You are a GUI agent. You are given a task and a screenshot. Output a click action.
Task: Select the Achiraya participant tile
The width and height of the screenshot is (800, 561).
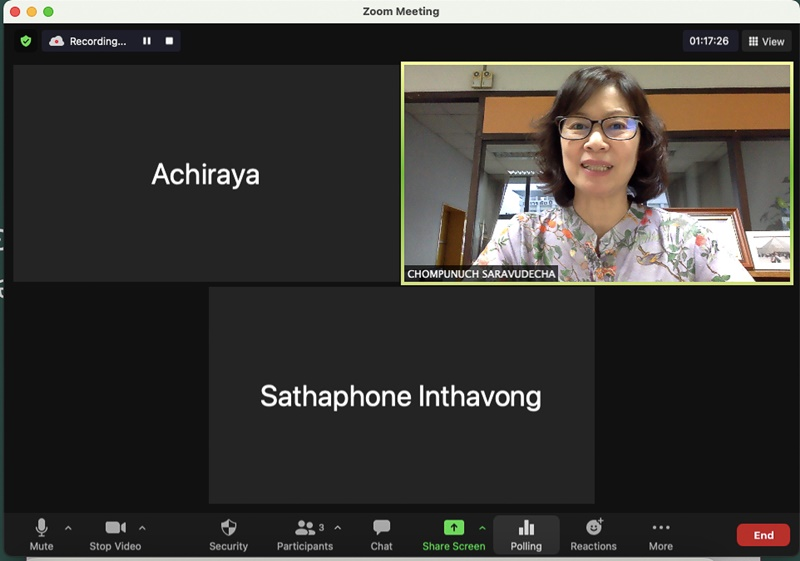click(x=205, y=174)
